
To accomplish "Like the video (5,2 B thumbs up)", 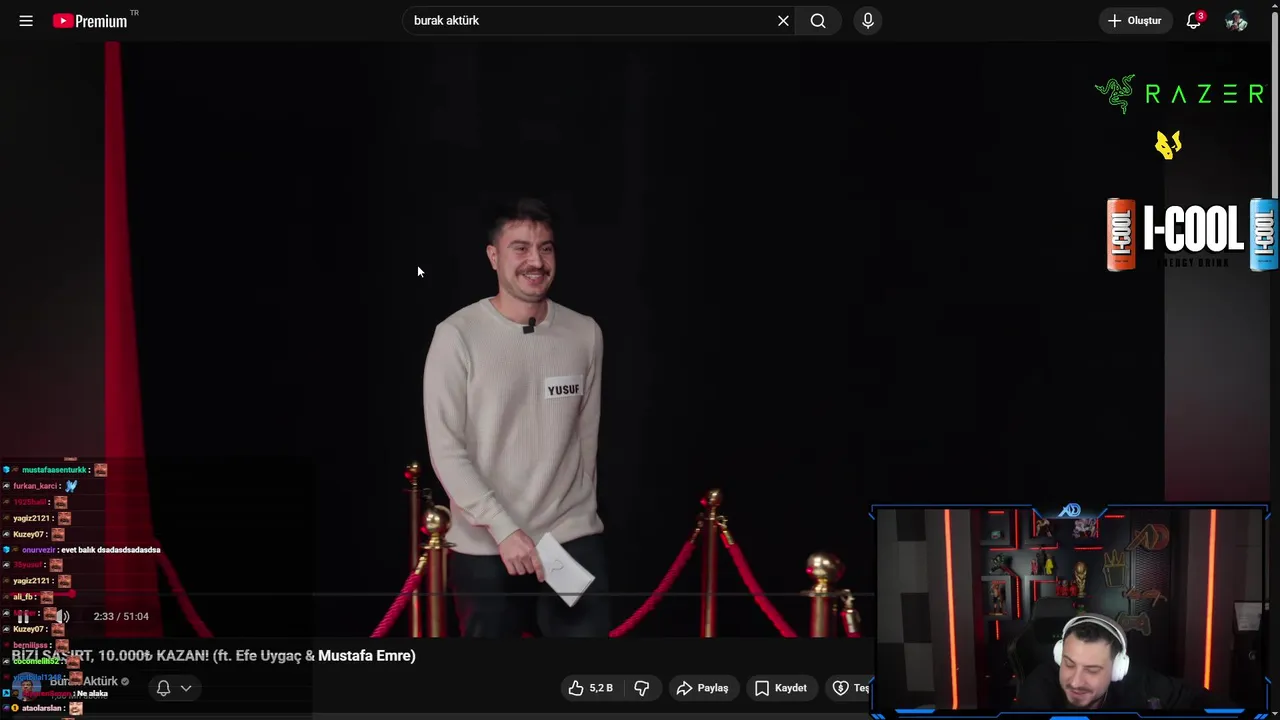I will 590,688.
